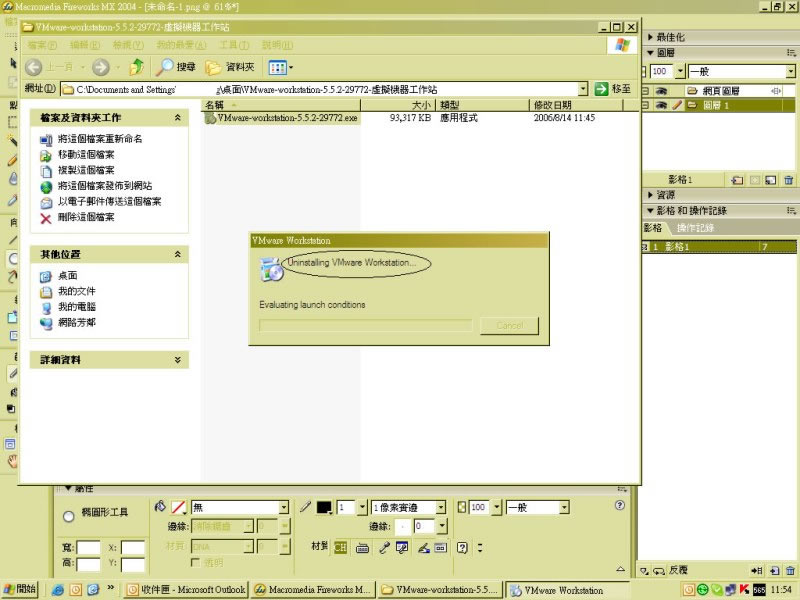The image size is (800, 600).
Task: Click the Explorer Back arrow button
Action: tap(34, 67)
